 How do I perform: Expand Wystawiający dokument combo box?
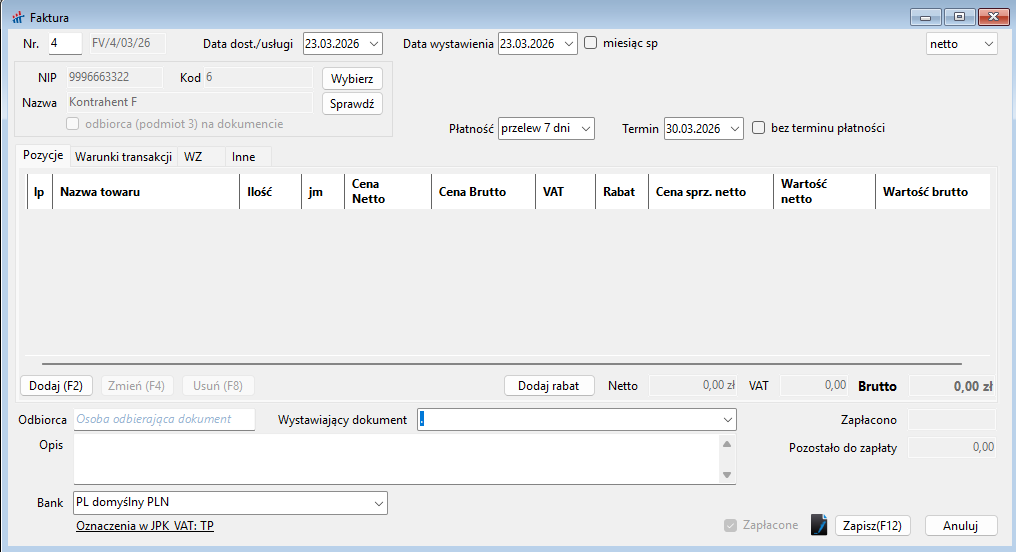726,420
